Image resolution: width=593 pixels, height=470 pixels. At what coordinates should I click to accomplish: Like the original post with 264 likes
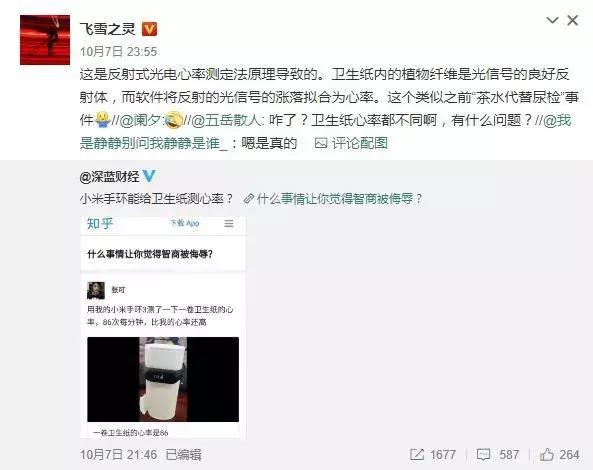pos(547,454)
